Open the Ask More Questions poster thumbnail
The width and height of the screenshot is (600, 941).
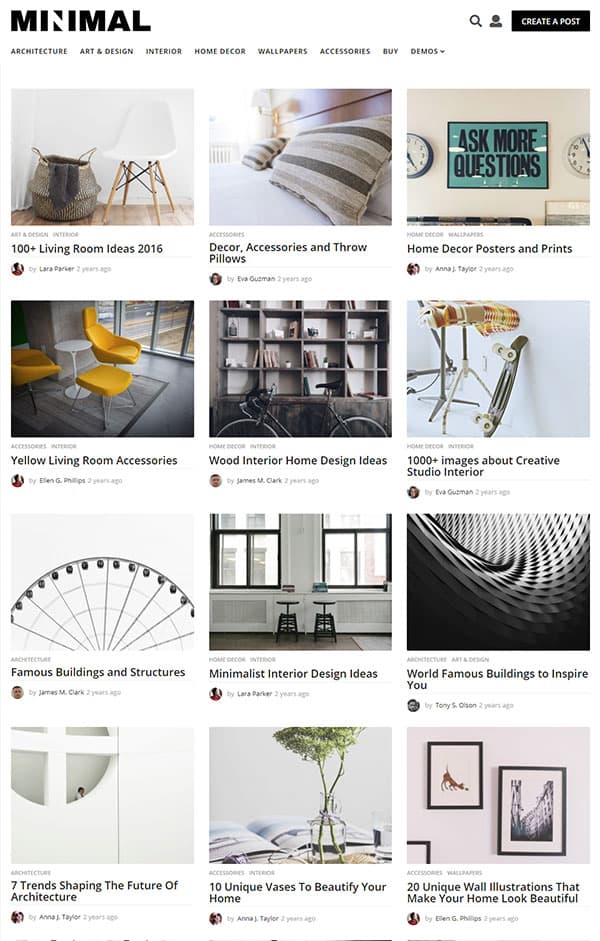pos(498,157)
